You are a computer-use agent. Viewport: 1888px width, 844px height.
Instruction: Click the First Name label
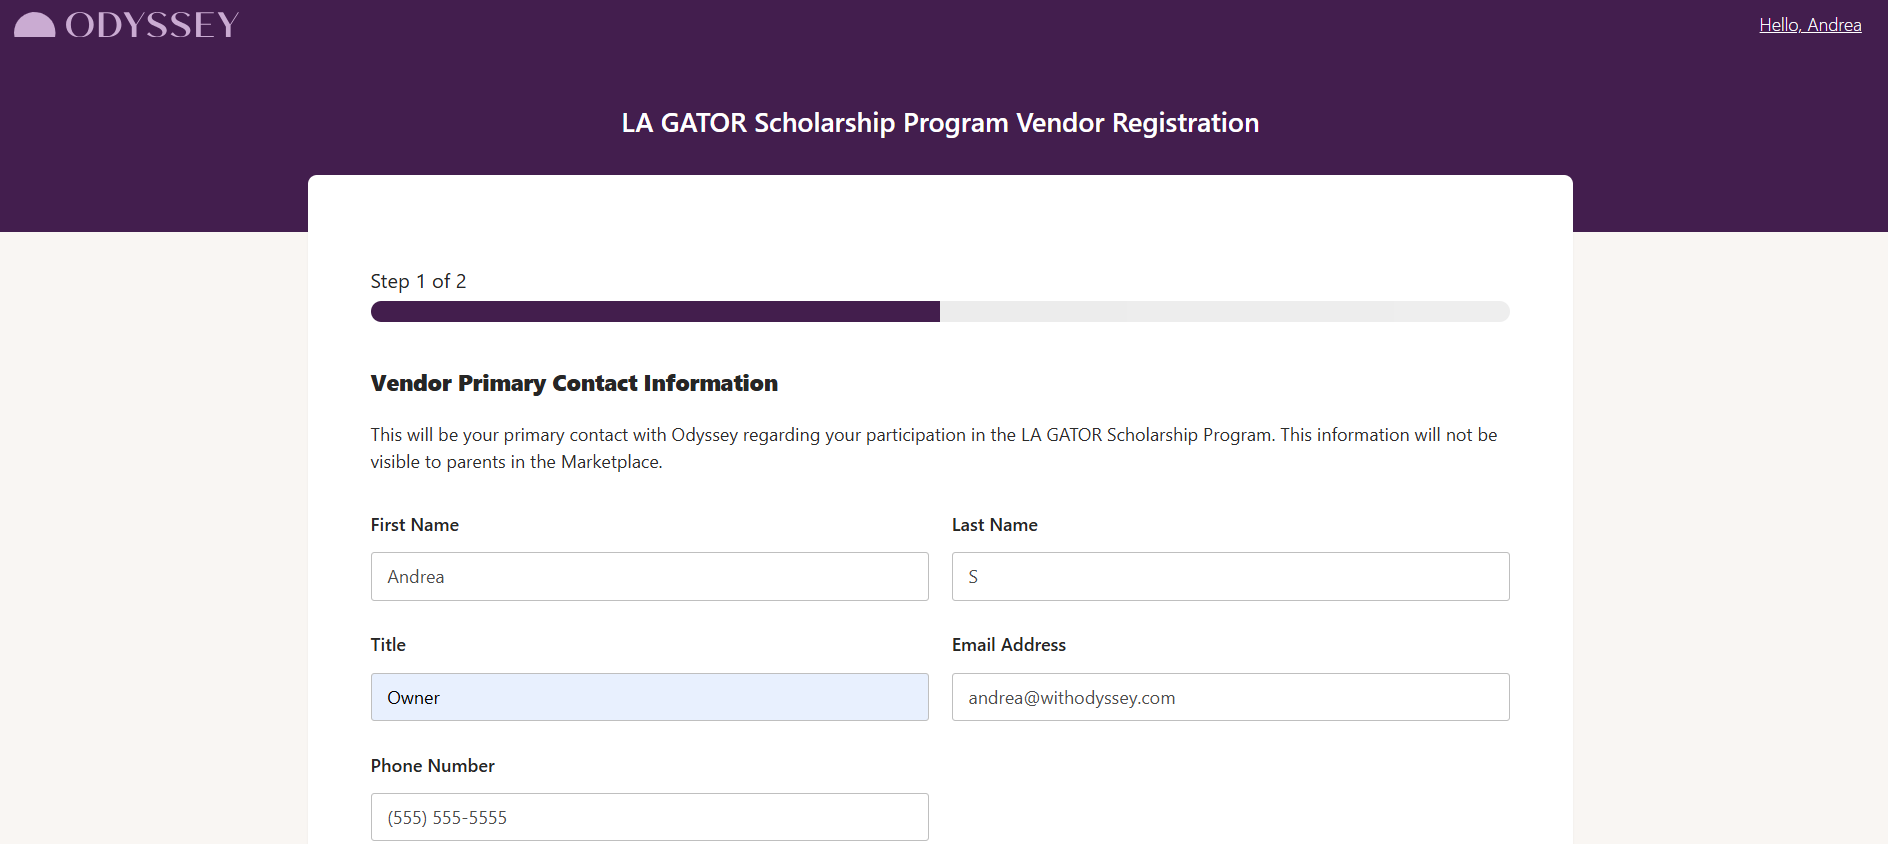coord(414,525)
